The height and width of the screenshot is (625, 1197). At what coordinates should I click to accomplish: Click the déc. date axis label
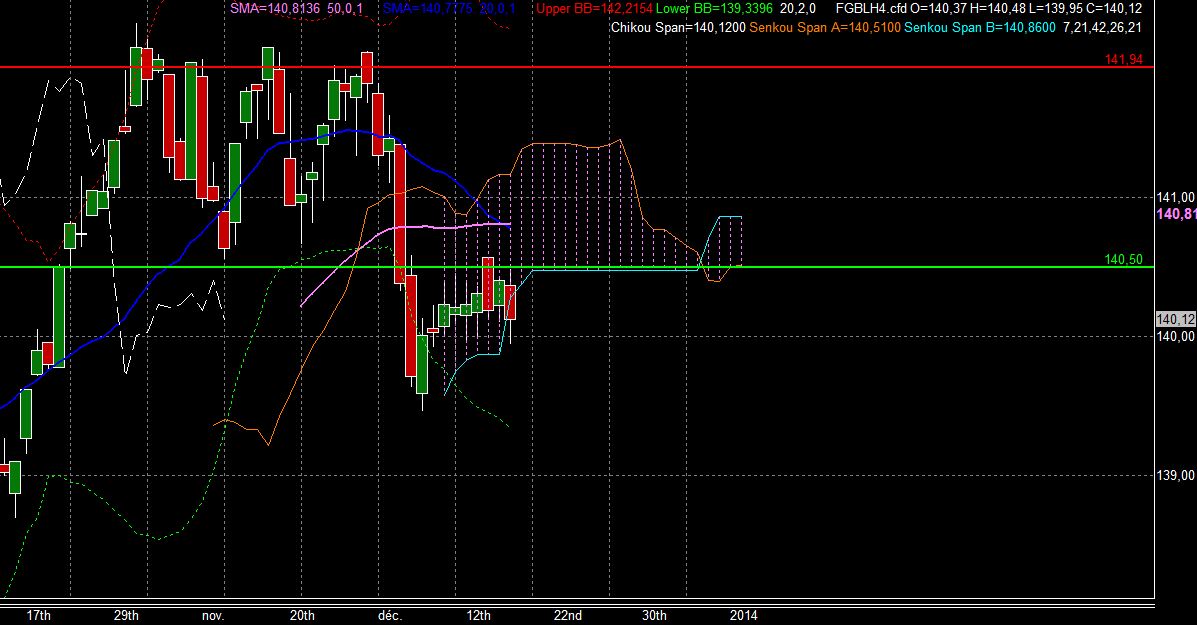389,615
